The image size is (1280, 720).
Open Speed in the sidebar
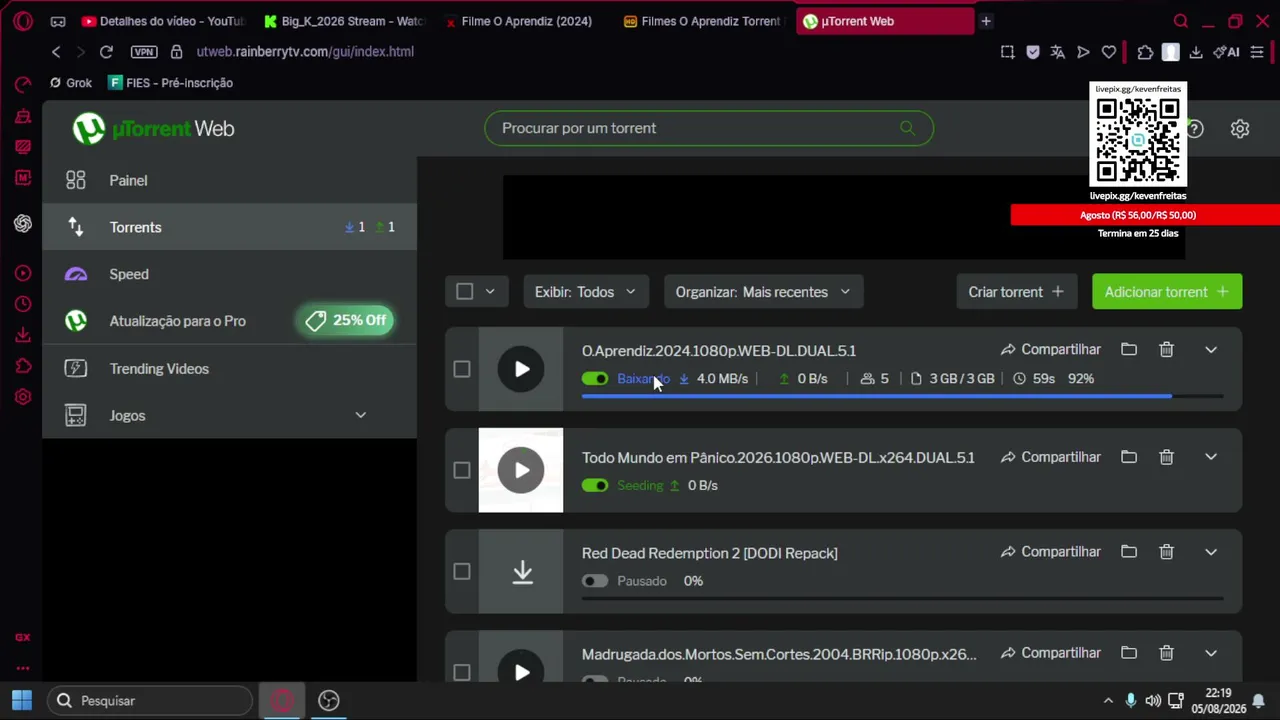[230, 274]
